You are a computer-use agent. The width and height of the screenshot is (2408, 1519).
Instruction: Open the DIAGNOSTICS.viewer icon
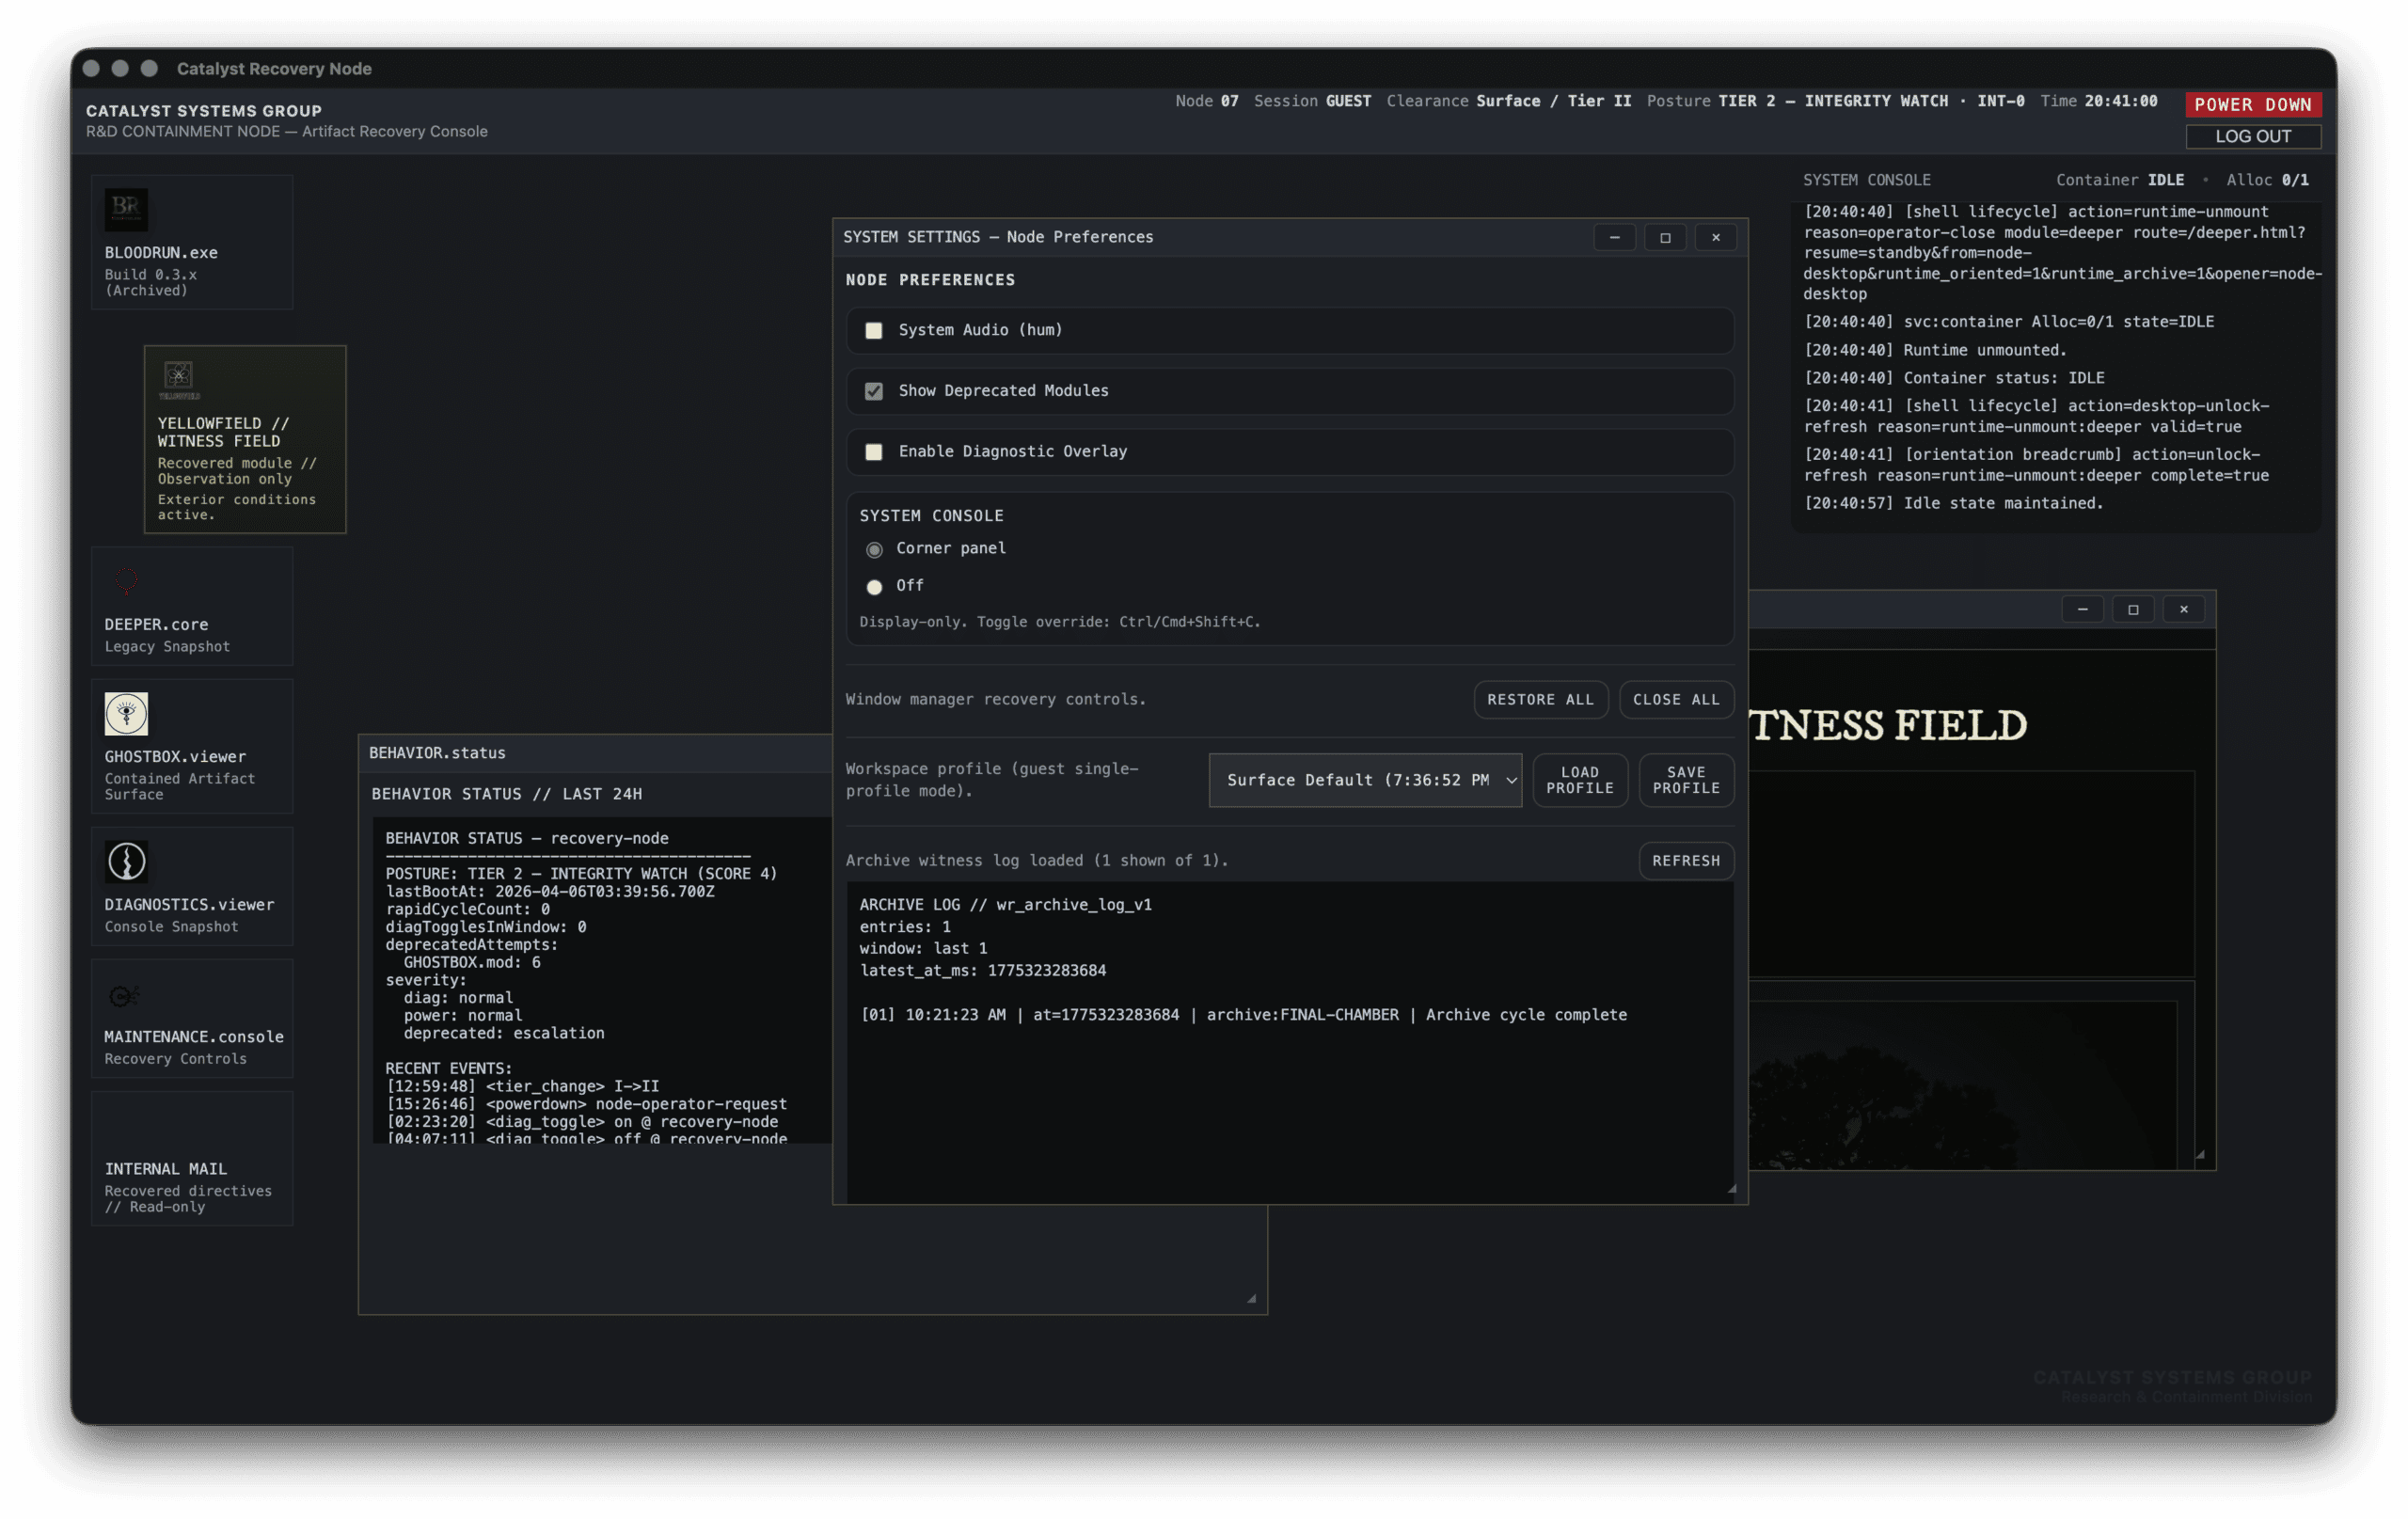pyautogui.click(x=191, y=886)
